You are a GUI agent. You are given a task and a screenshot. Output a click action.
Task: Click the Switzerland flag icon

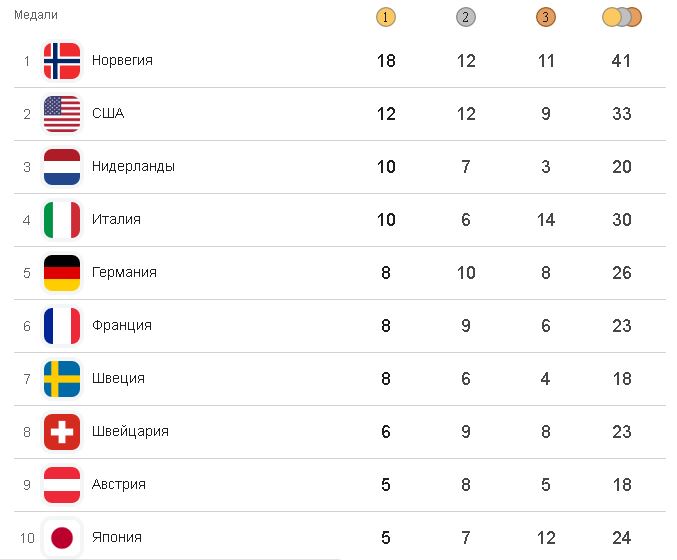click(x=61, y=432)
